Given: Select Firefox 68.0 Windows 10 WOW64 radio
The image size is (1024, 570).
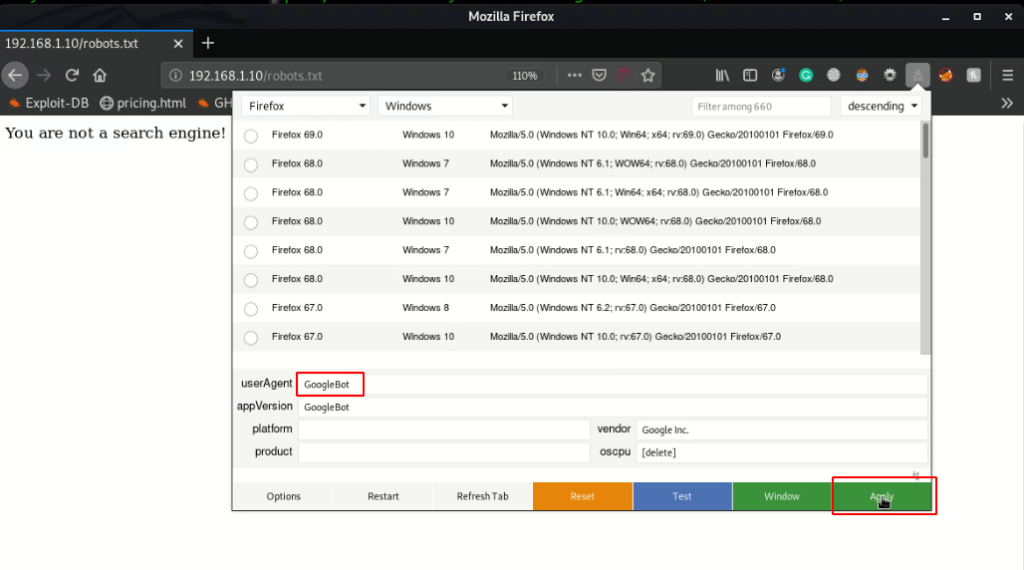Looking at the screenshot, I should coord(251,222).
